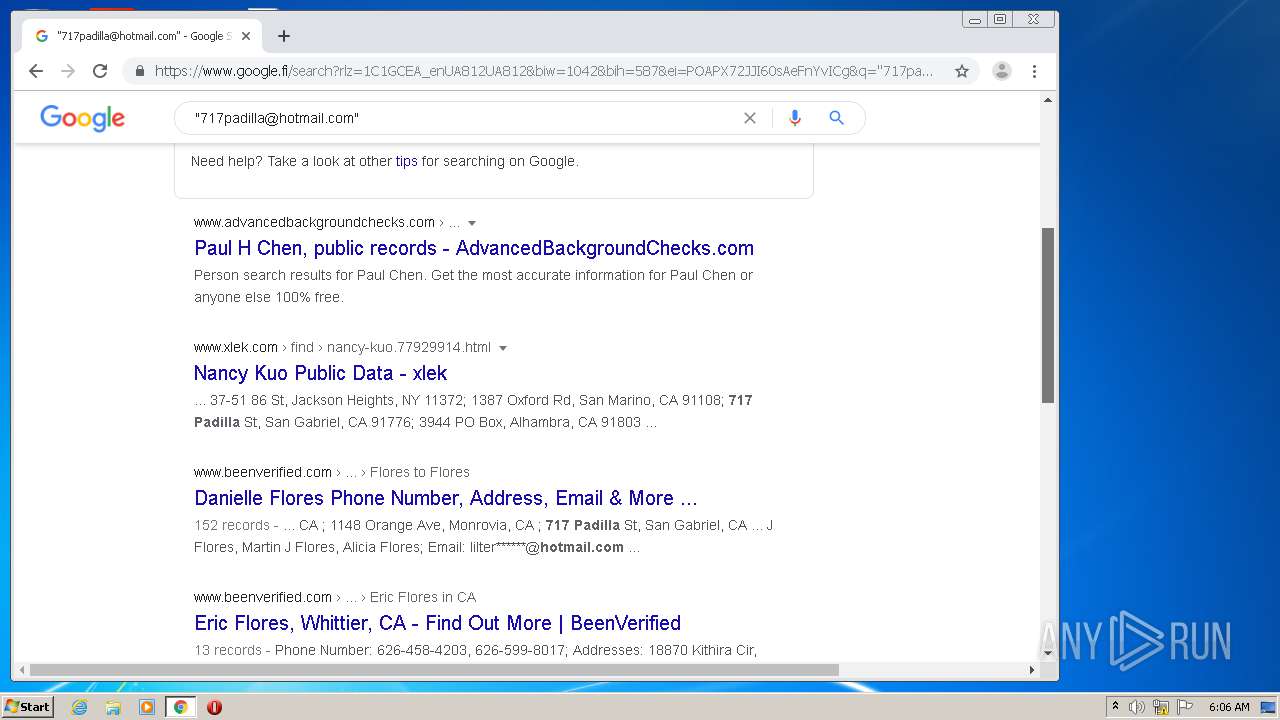Expand xlek.com result options arrow
Screen dimensions: 1280x720
(x=503, y=348)
